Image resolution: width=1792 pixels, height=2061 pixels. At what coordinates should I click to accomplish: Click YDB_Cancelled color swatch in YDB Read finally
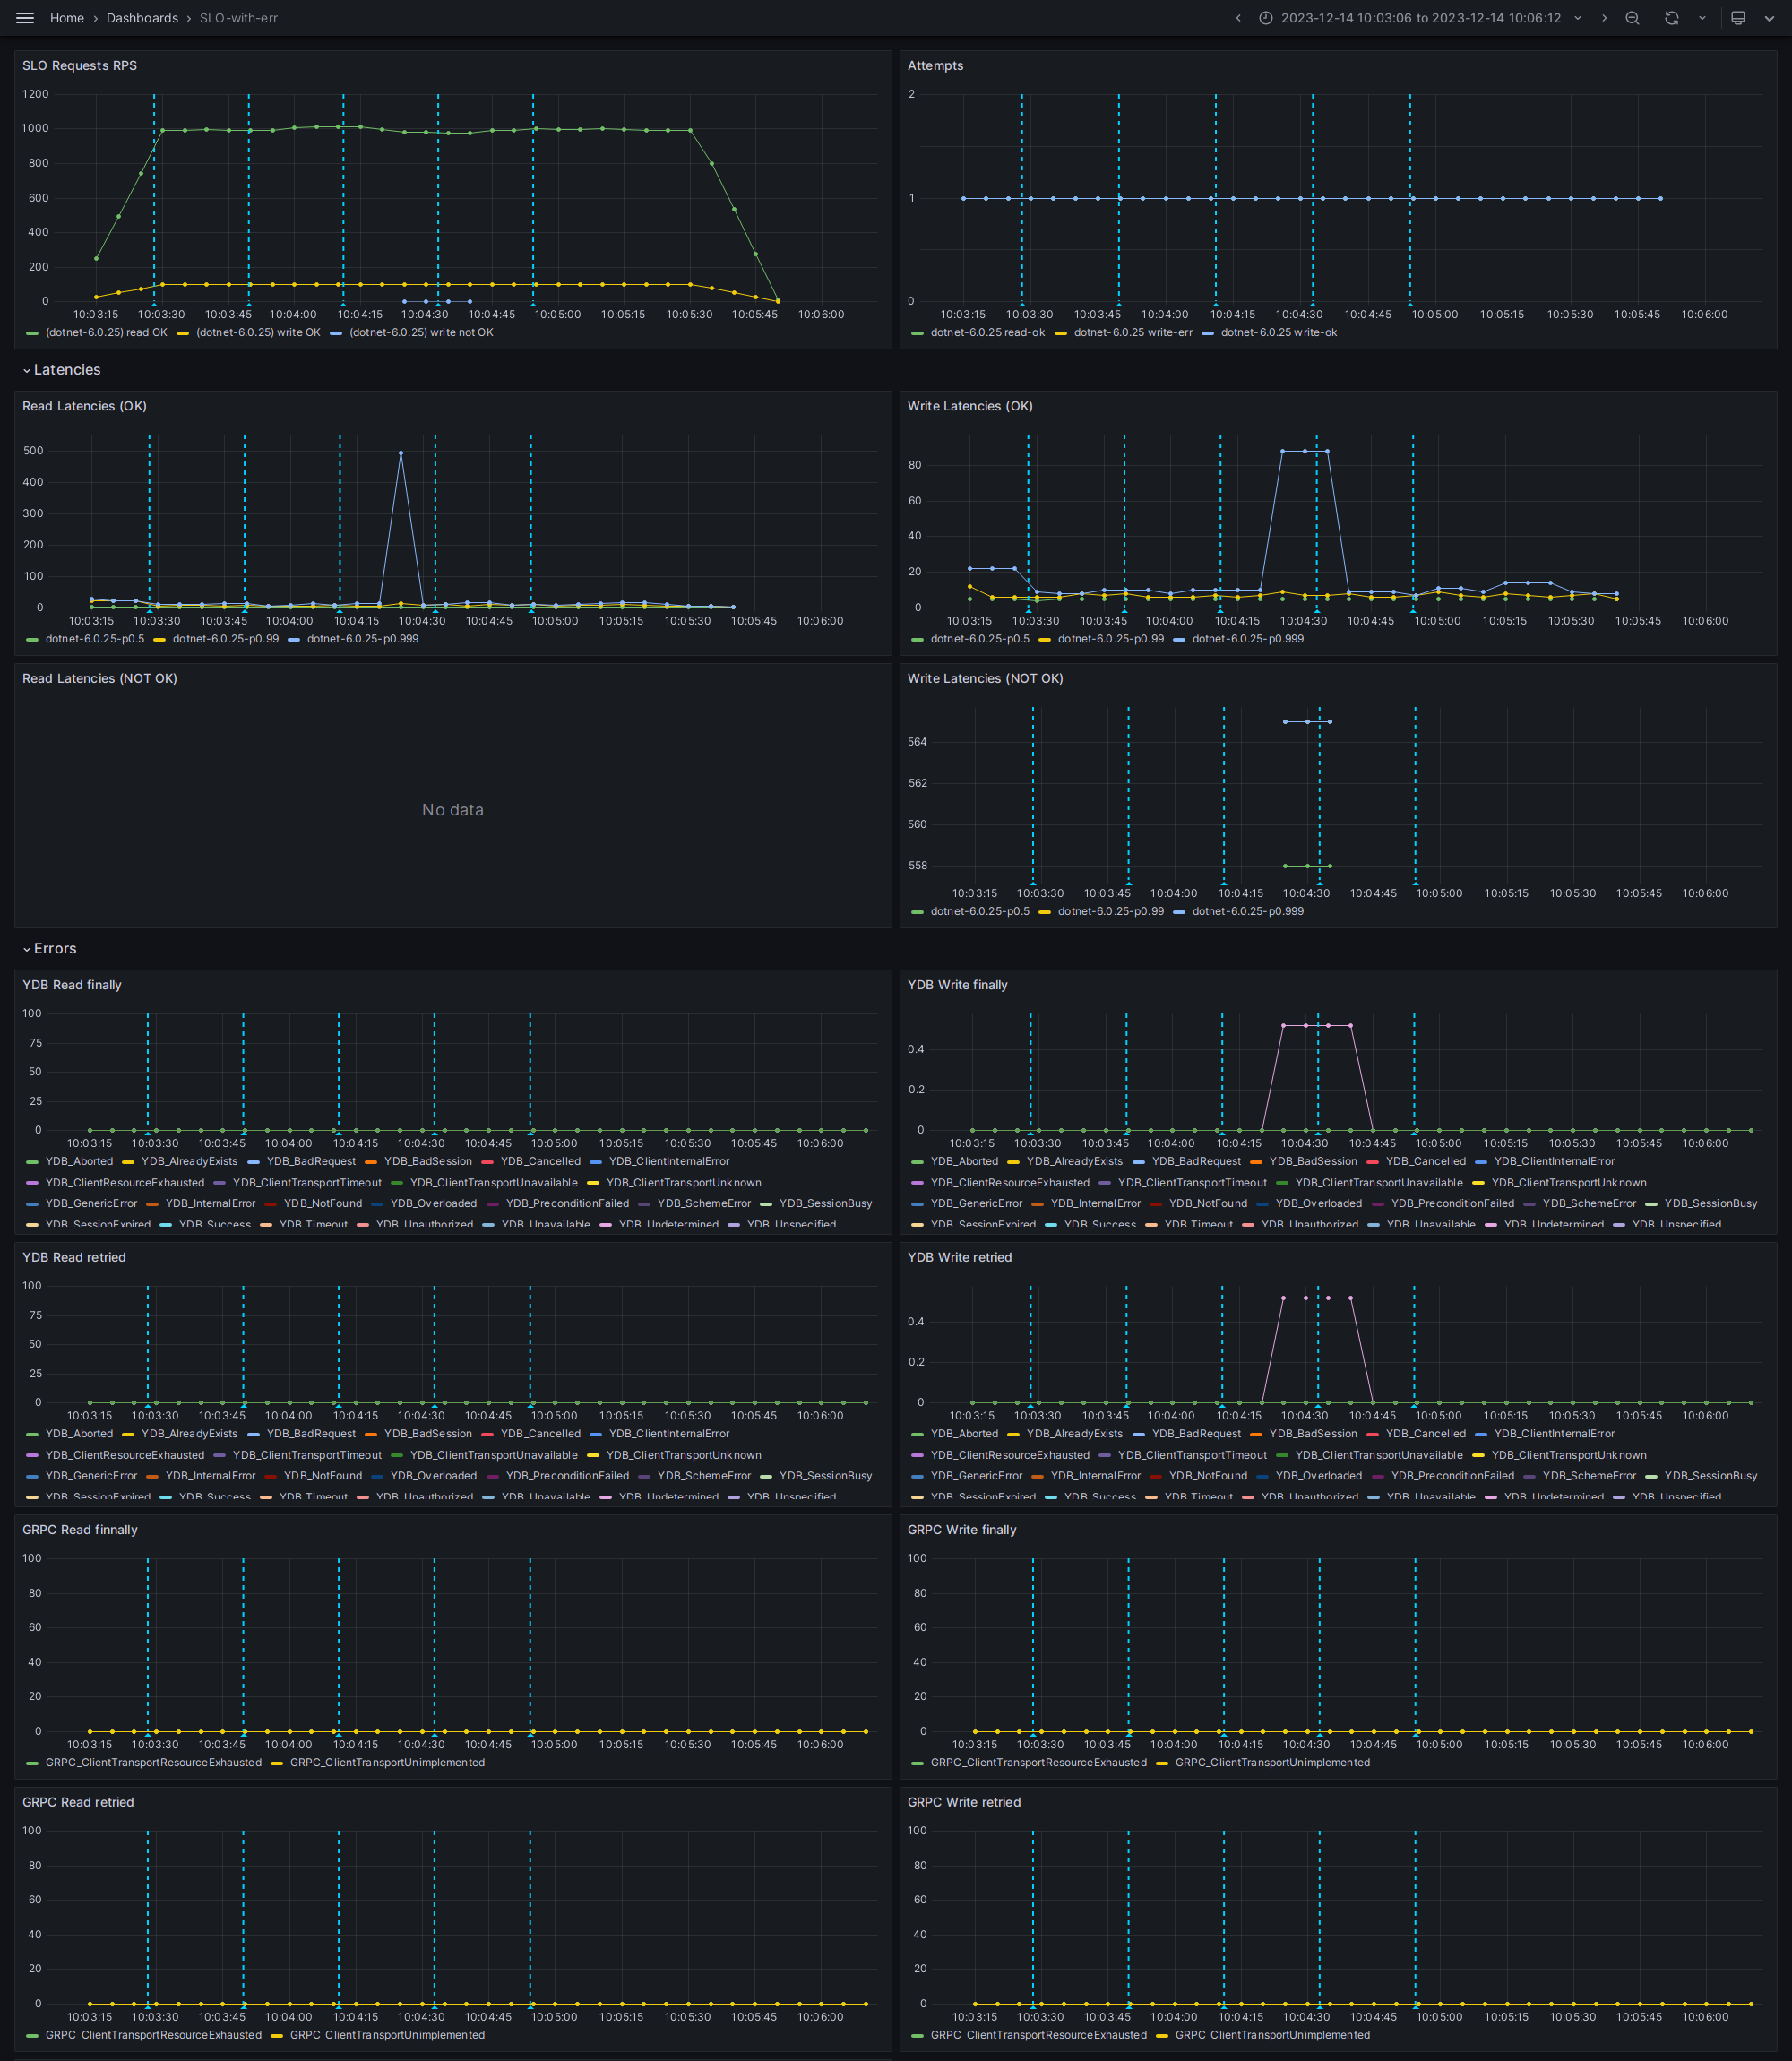point(488,1162)
